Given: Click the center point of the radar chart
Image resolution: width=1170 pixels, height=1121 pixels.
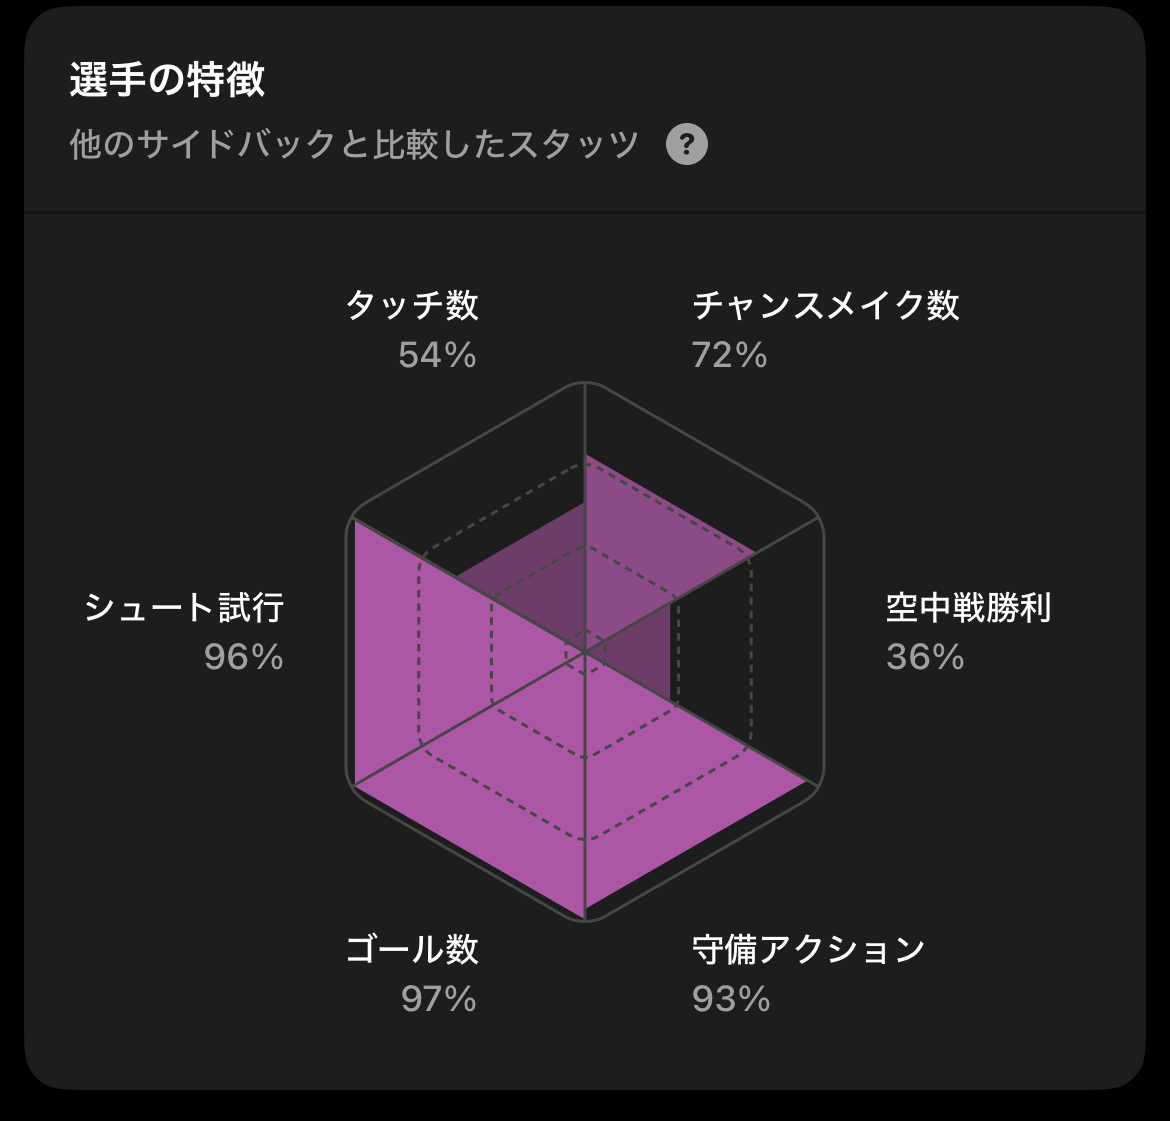Looking at the screenshot, I should (585, 651).
